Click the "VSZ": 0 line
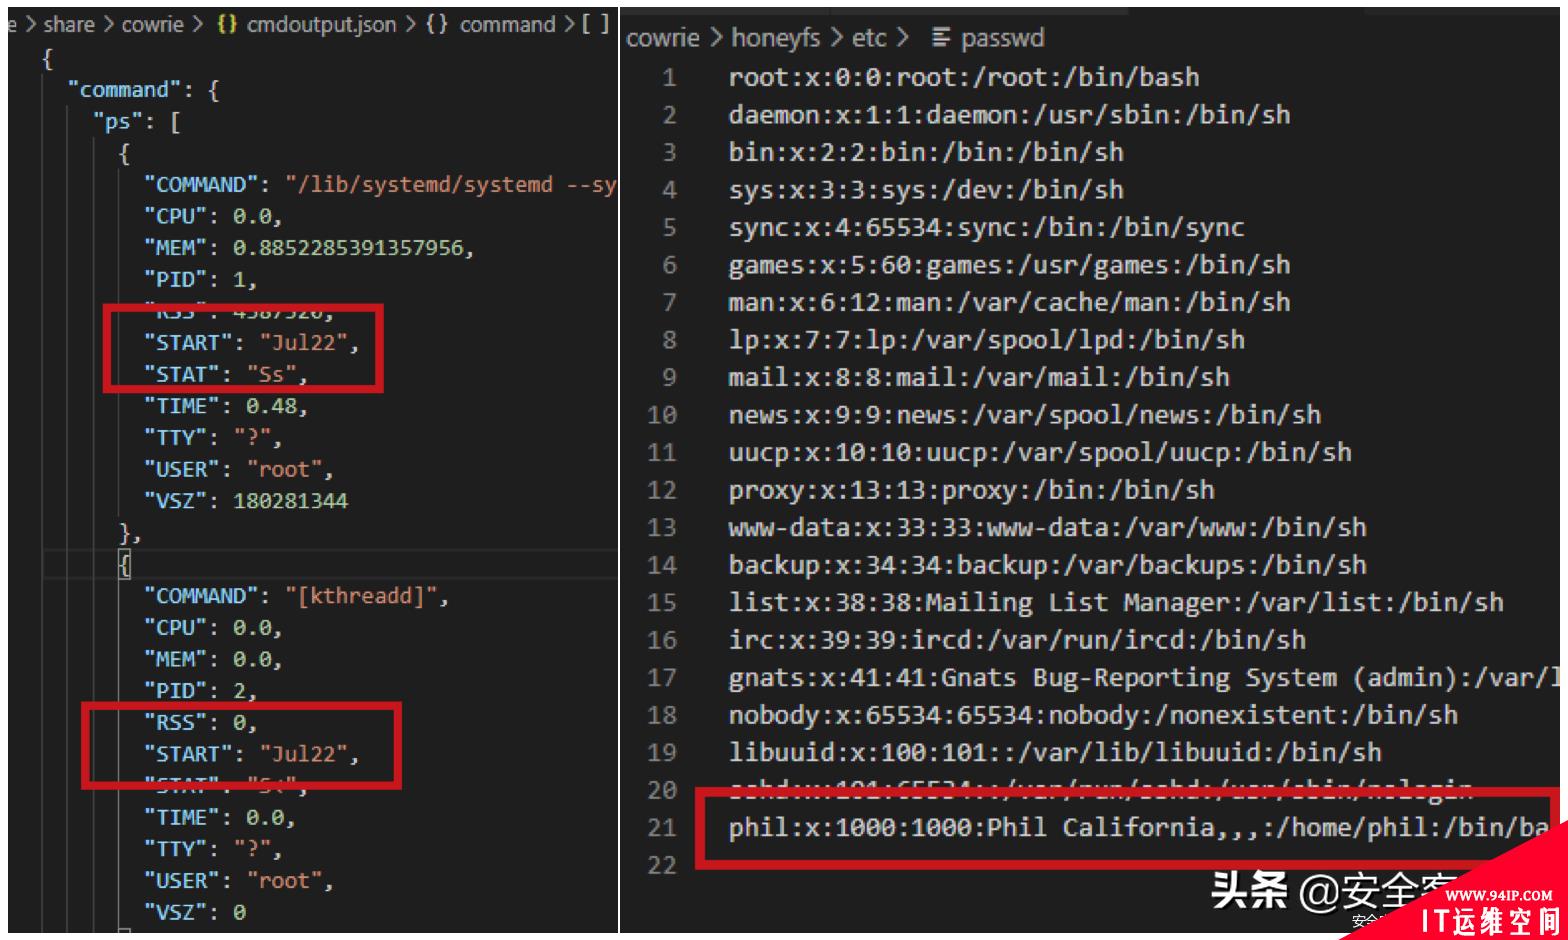Image resolution: width=1568 pixels, height=940 pixels. tap(195, 912)
